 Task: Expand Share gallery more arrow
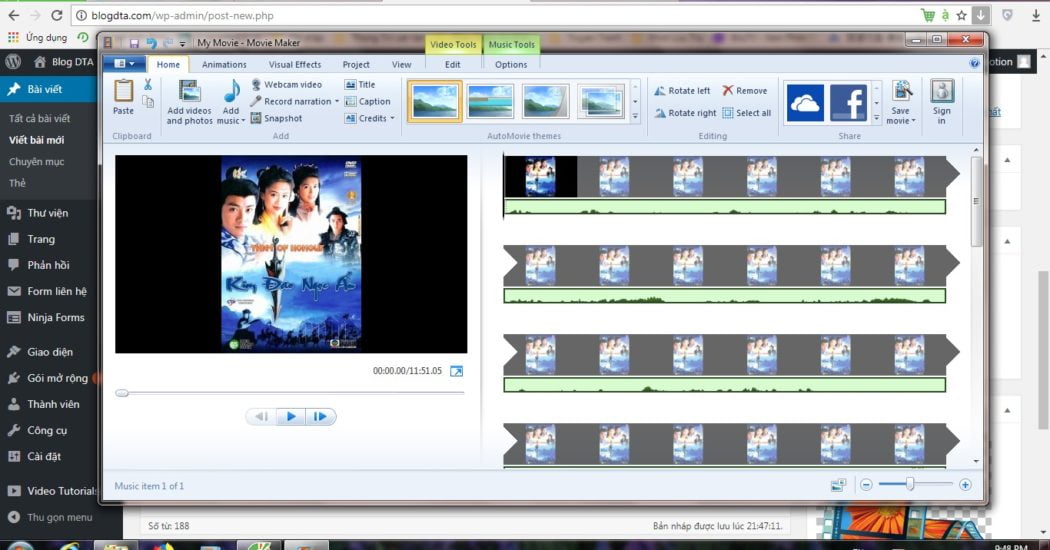click(x=877, y=117)
